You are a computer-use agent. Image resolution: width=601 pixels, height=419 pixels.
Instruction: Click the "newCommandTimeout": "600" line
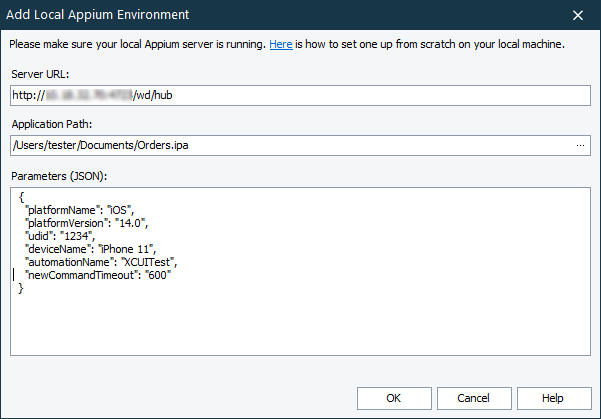tap(98, 275)
